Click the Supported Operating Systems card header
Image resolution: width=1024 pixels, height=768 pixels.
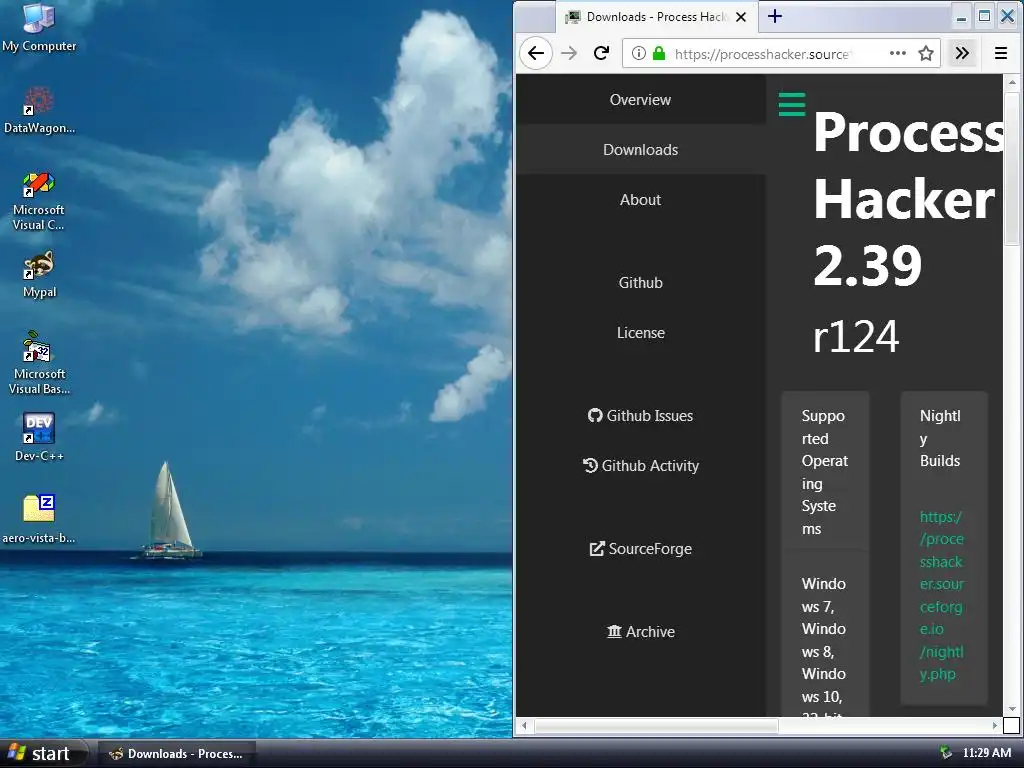[x=824, y=472]
